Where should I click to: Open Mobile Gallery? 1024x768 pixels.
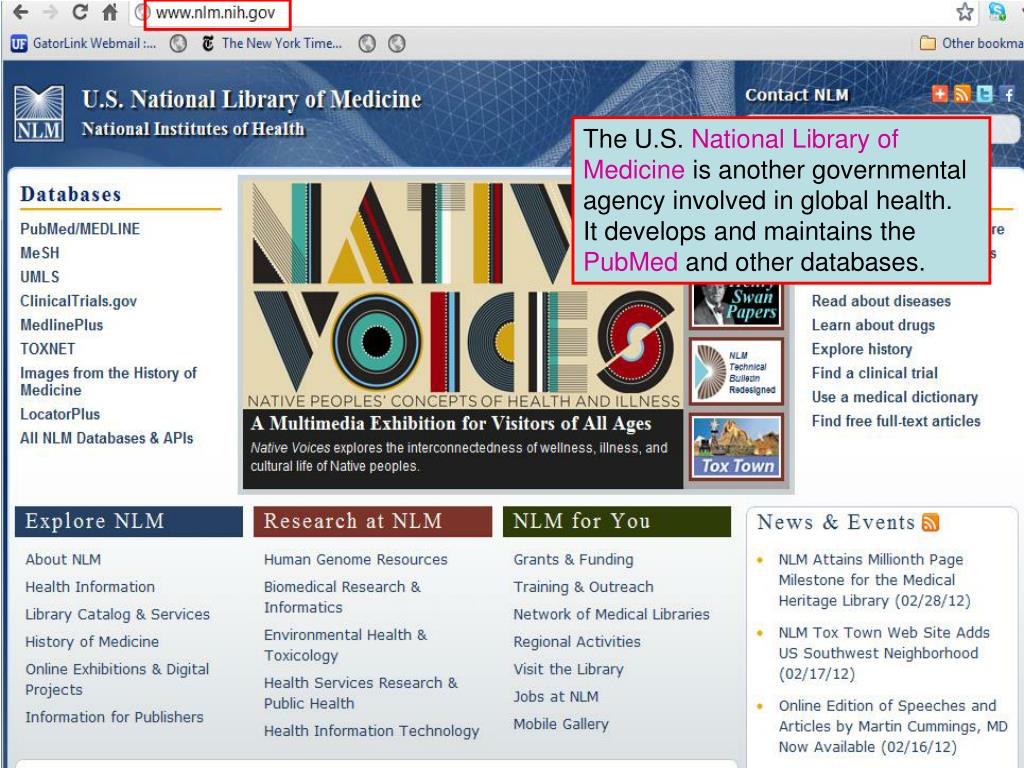pyautogui.click(x=561, y=724)
